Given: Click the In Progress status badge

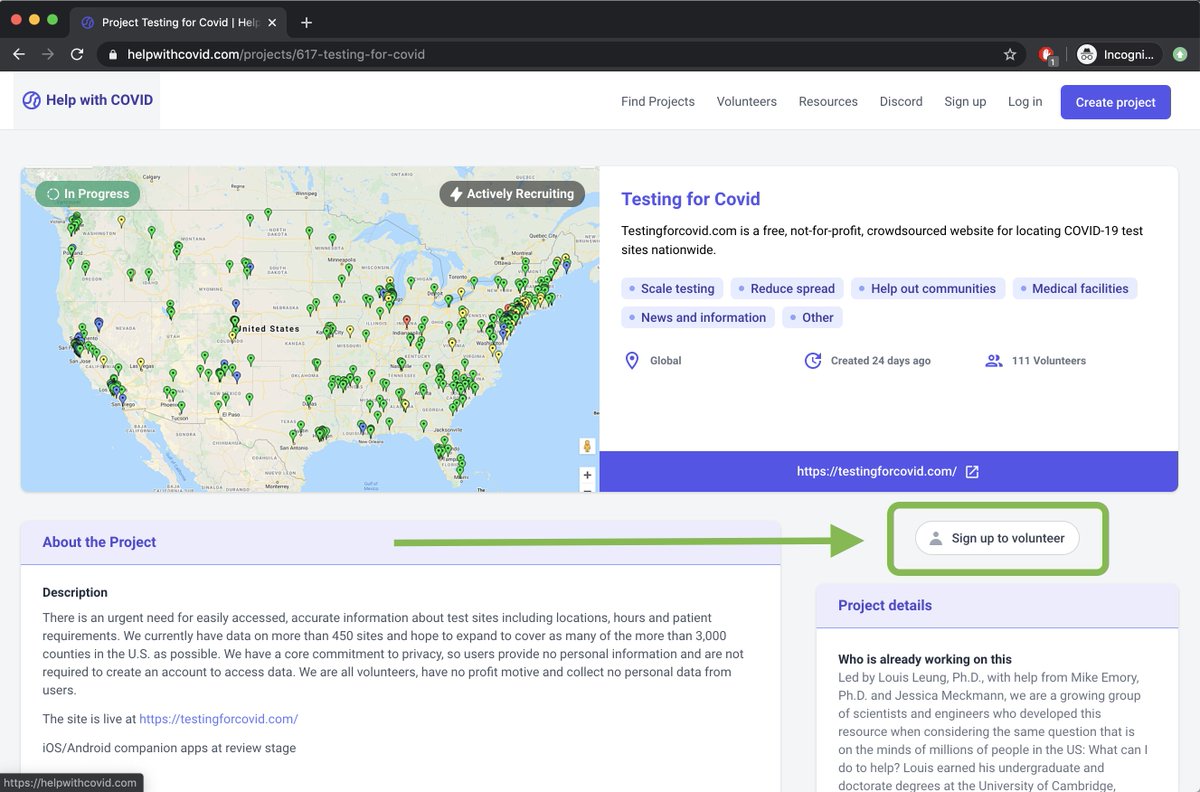Looking at the screenshot, I should click(x=88, y=194).
